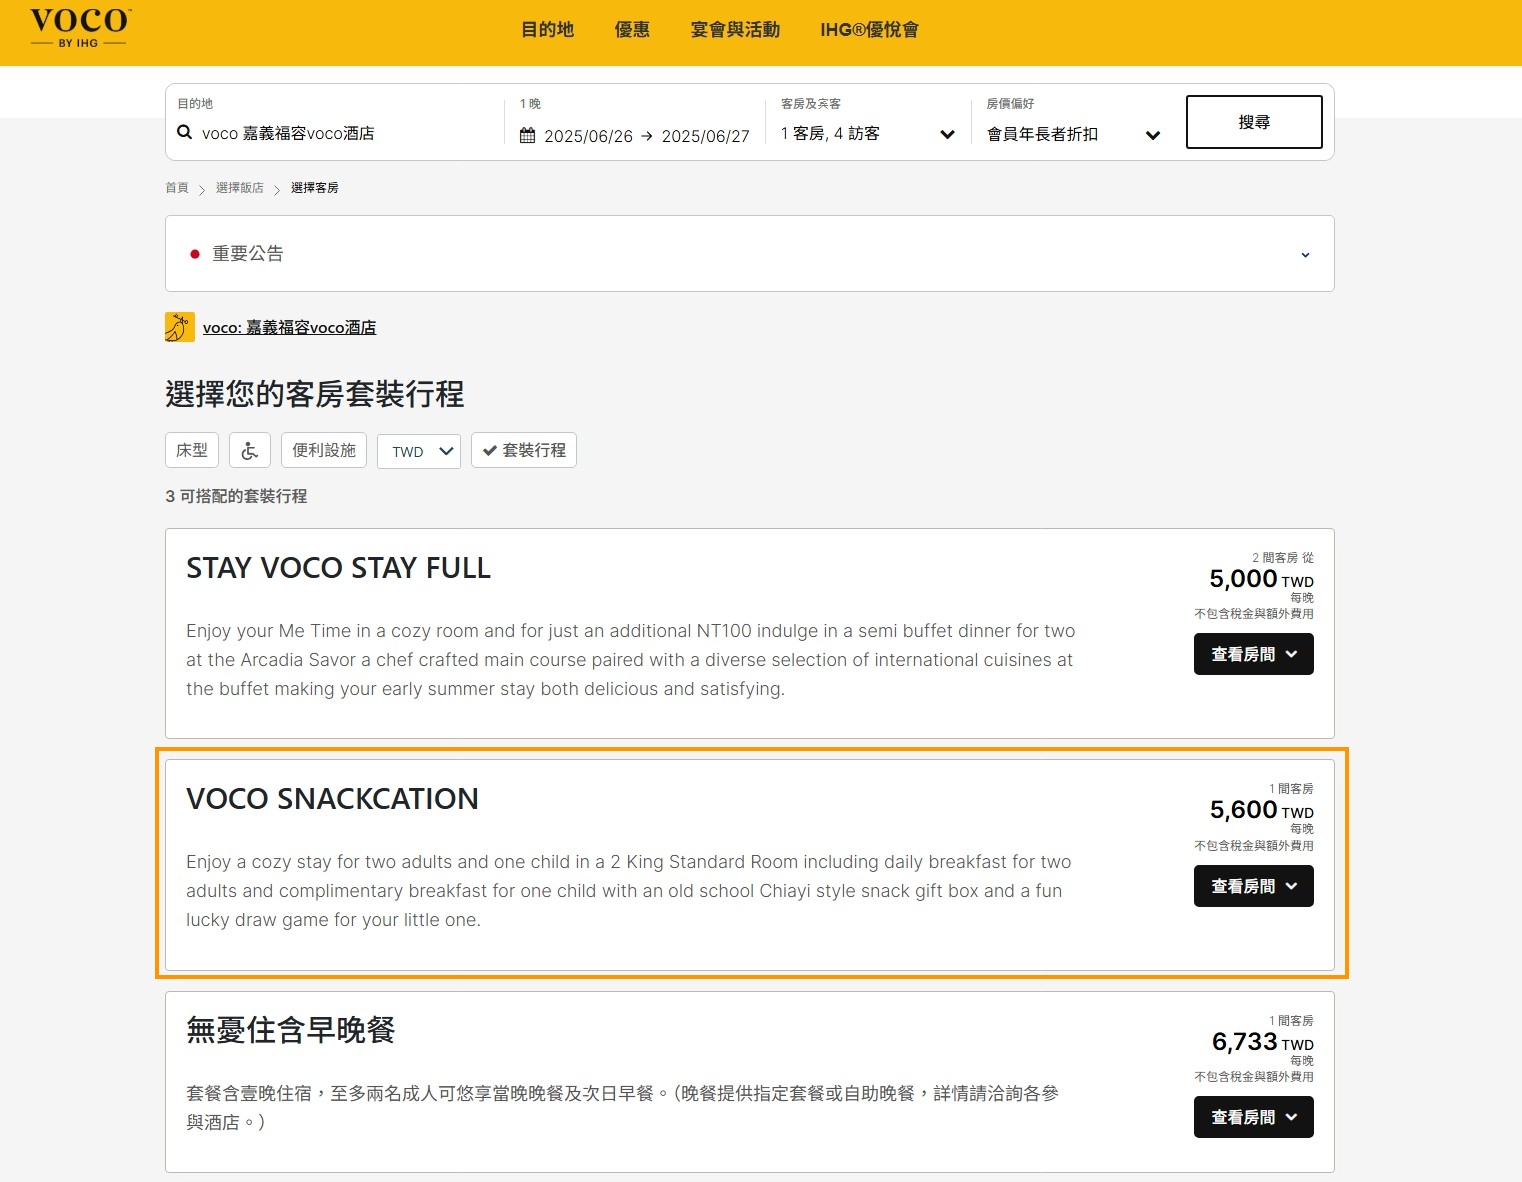Click the STAY VOCO STAY FULL title
1522x1182 pixels.
(x=338, y=568)
